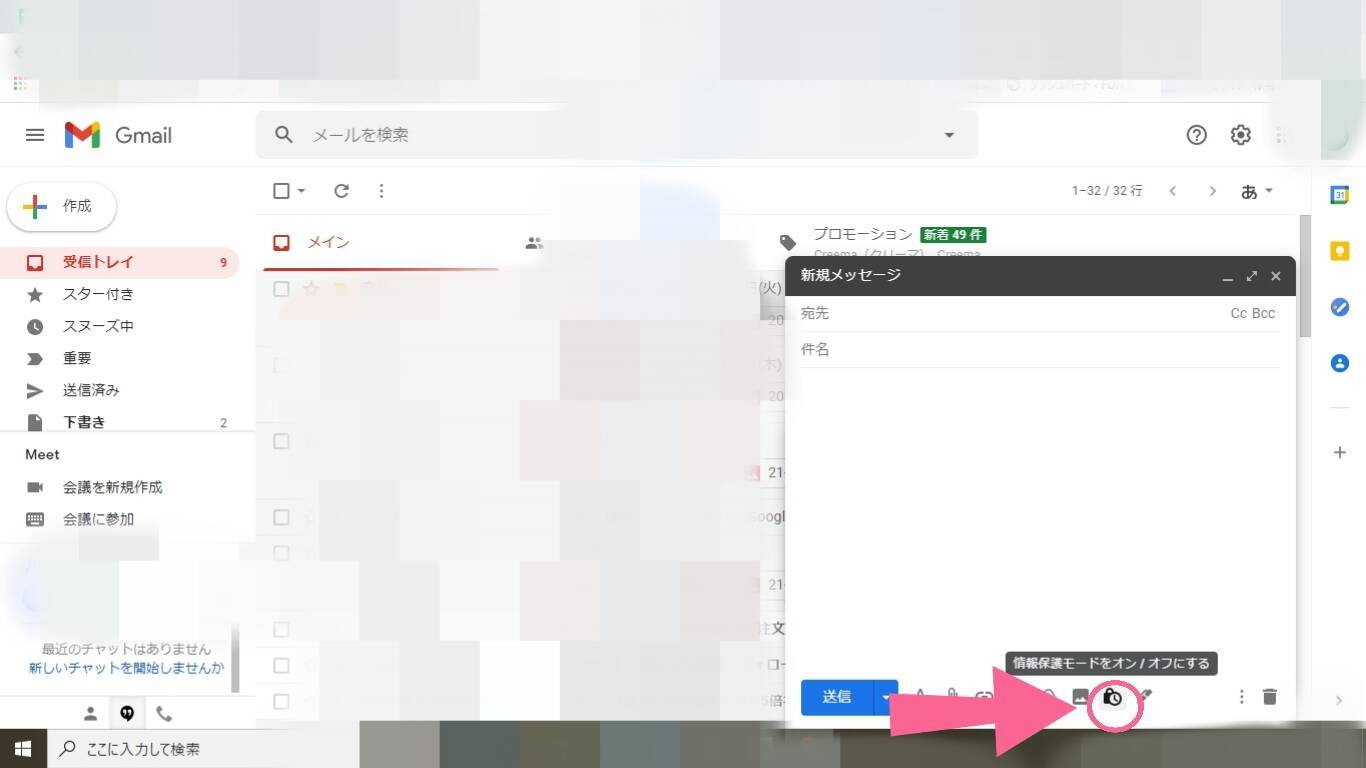The image size is (1366, 768).
Task: Open the Gmail main menu hamburger
Action: point(35,135)
